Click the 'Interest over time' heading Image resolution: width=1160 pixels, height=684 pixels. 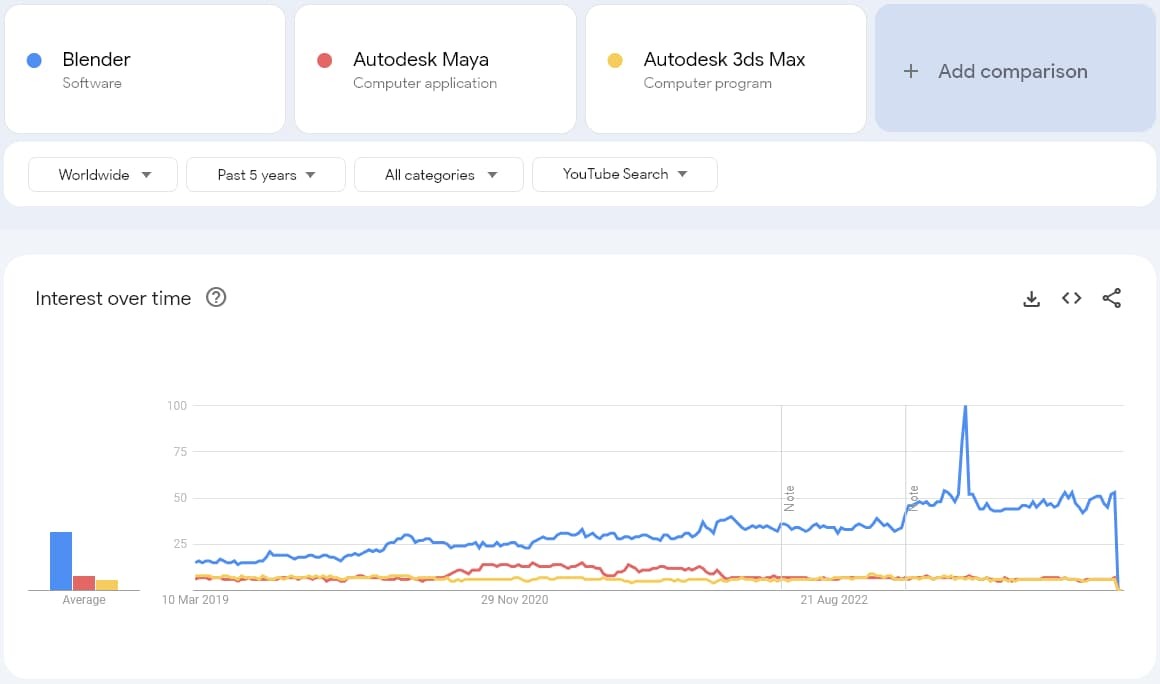tap(113, 298)
